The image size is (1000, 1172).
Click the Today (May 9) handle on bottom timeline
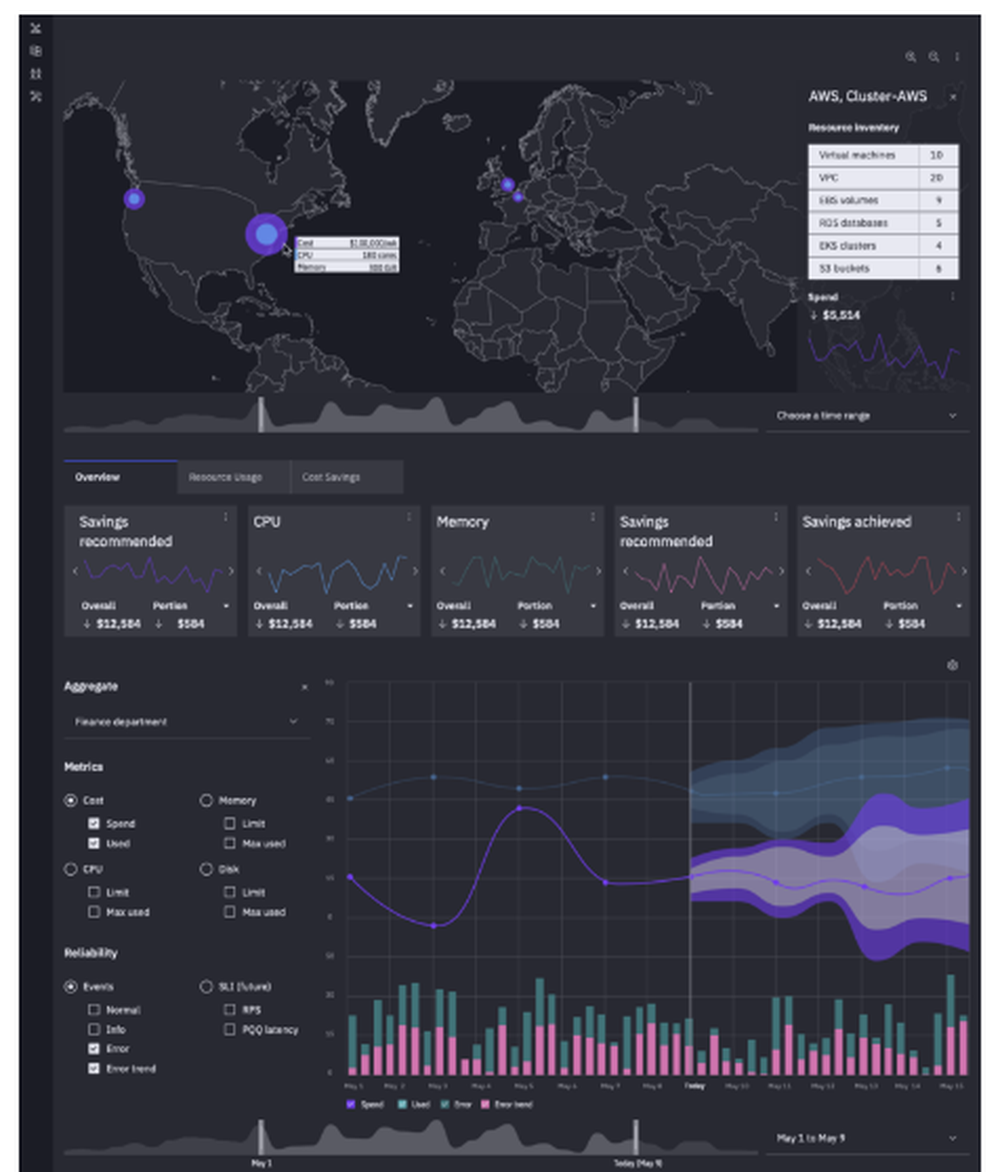(x=636, y=1137)
